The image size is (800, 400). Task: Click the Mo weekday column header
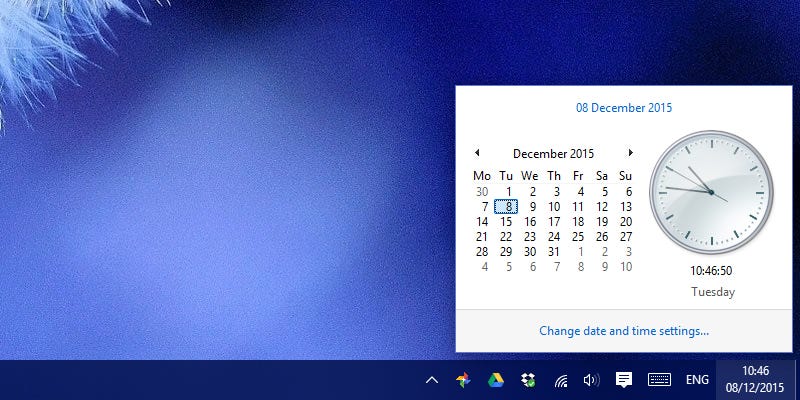click(x=482, y=176)
